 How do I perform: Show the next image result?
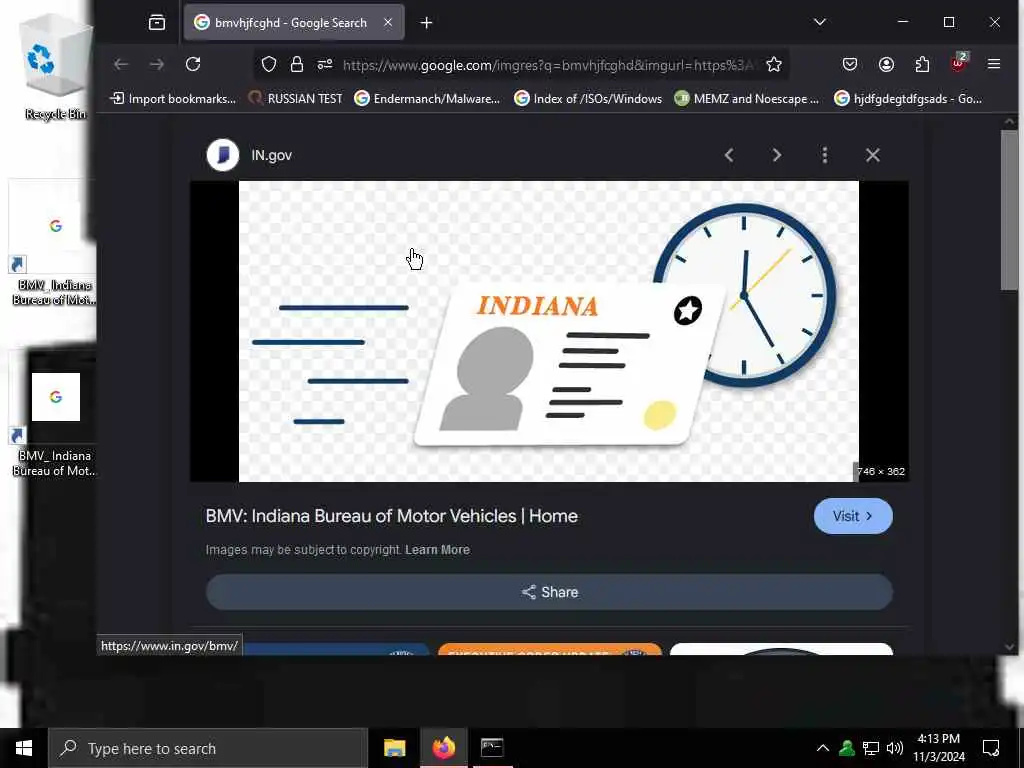[776, 155]
